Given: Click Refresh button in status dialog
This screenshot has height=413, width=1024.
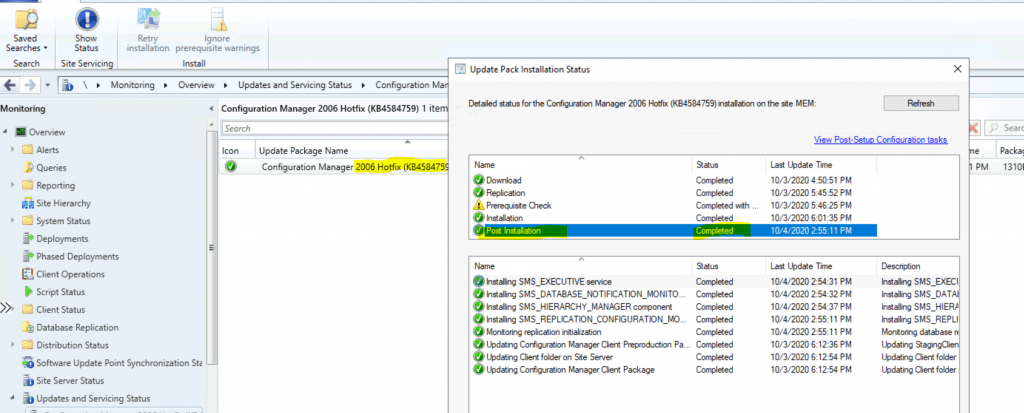Looking at the screenshot, I should click(x=921, y=103).
